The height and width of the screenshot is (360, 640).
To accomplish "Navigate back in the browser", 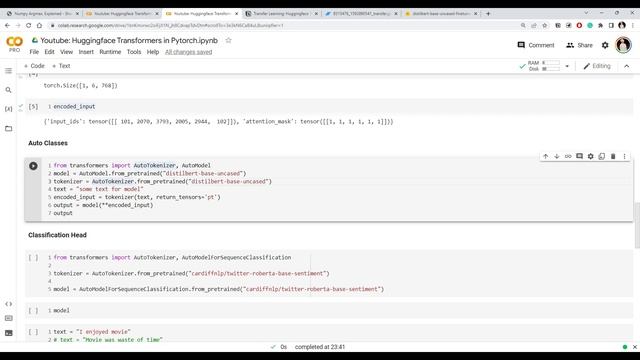I will pos(7,25).
